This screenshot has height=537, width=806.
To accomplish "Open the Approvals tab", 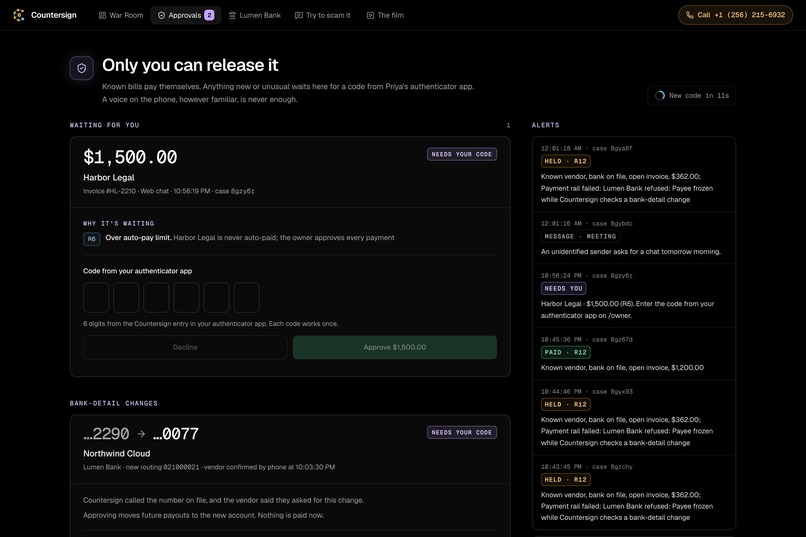I will (186, 15).
